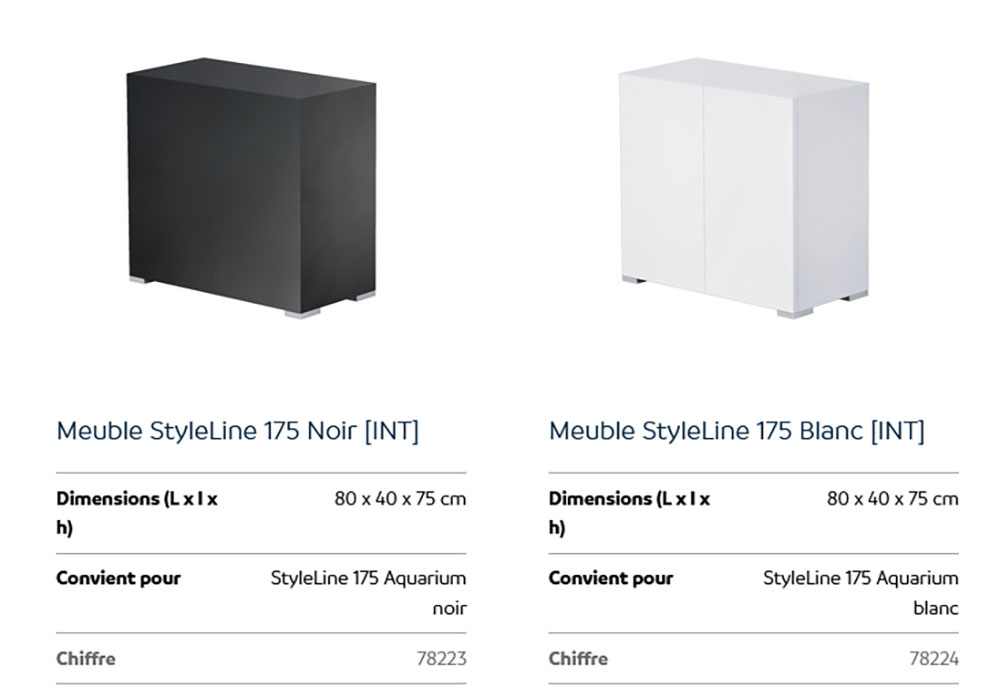Click Convient pour label in Blanc specs
This screenshot has height=698, width=1000.
click(611, 578)
